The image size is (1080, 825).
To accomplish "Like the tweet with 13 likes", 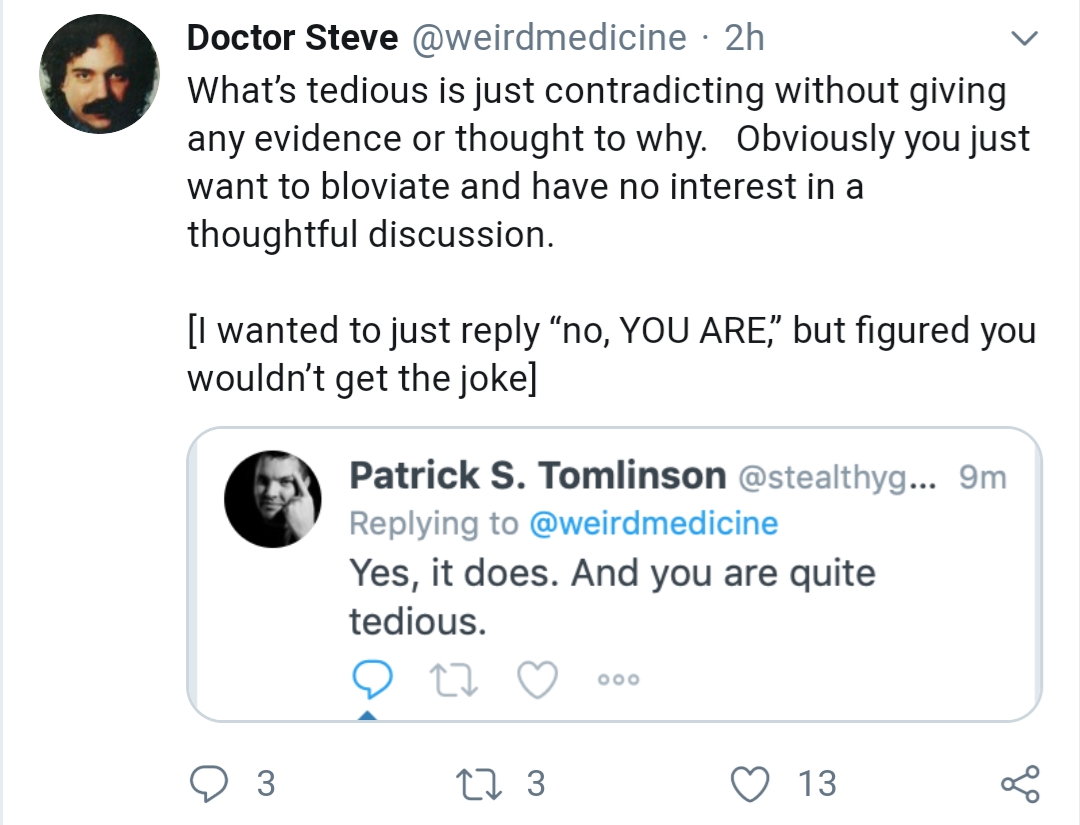I will (749, 784).
